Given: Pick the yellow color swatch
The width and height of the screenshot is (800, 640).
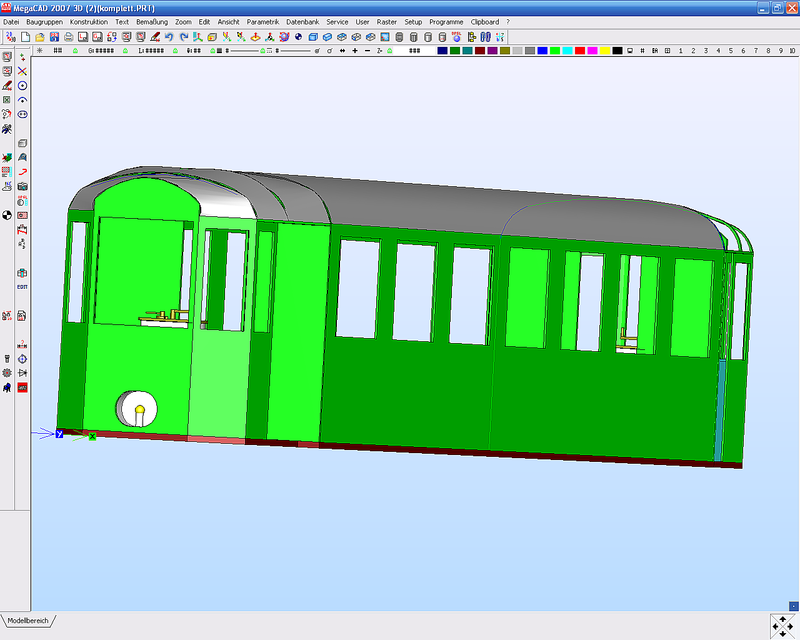Looking at the screenshot, I should click(605, 51).
